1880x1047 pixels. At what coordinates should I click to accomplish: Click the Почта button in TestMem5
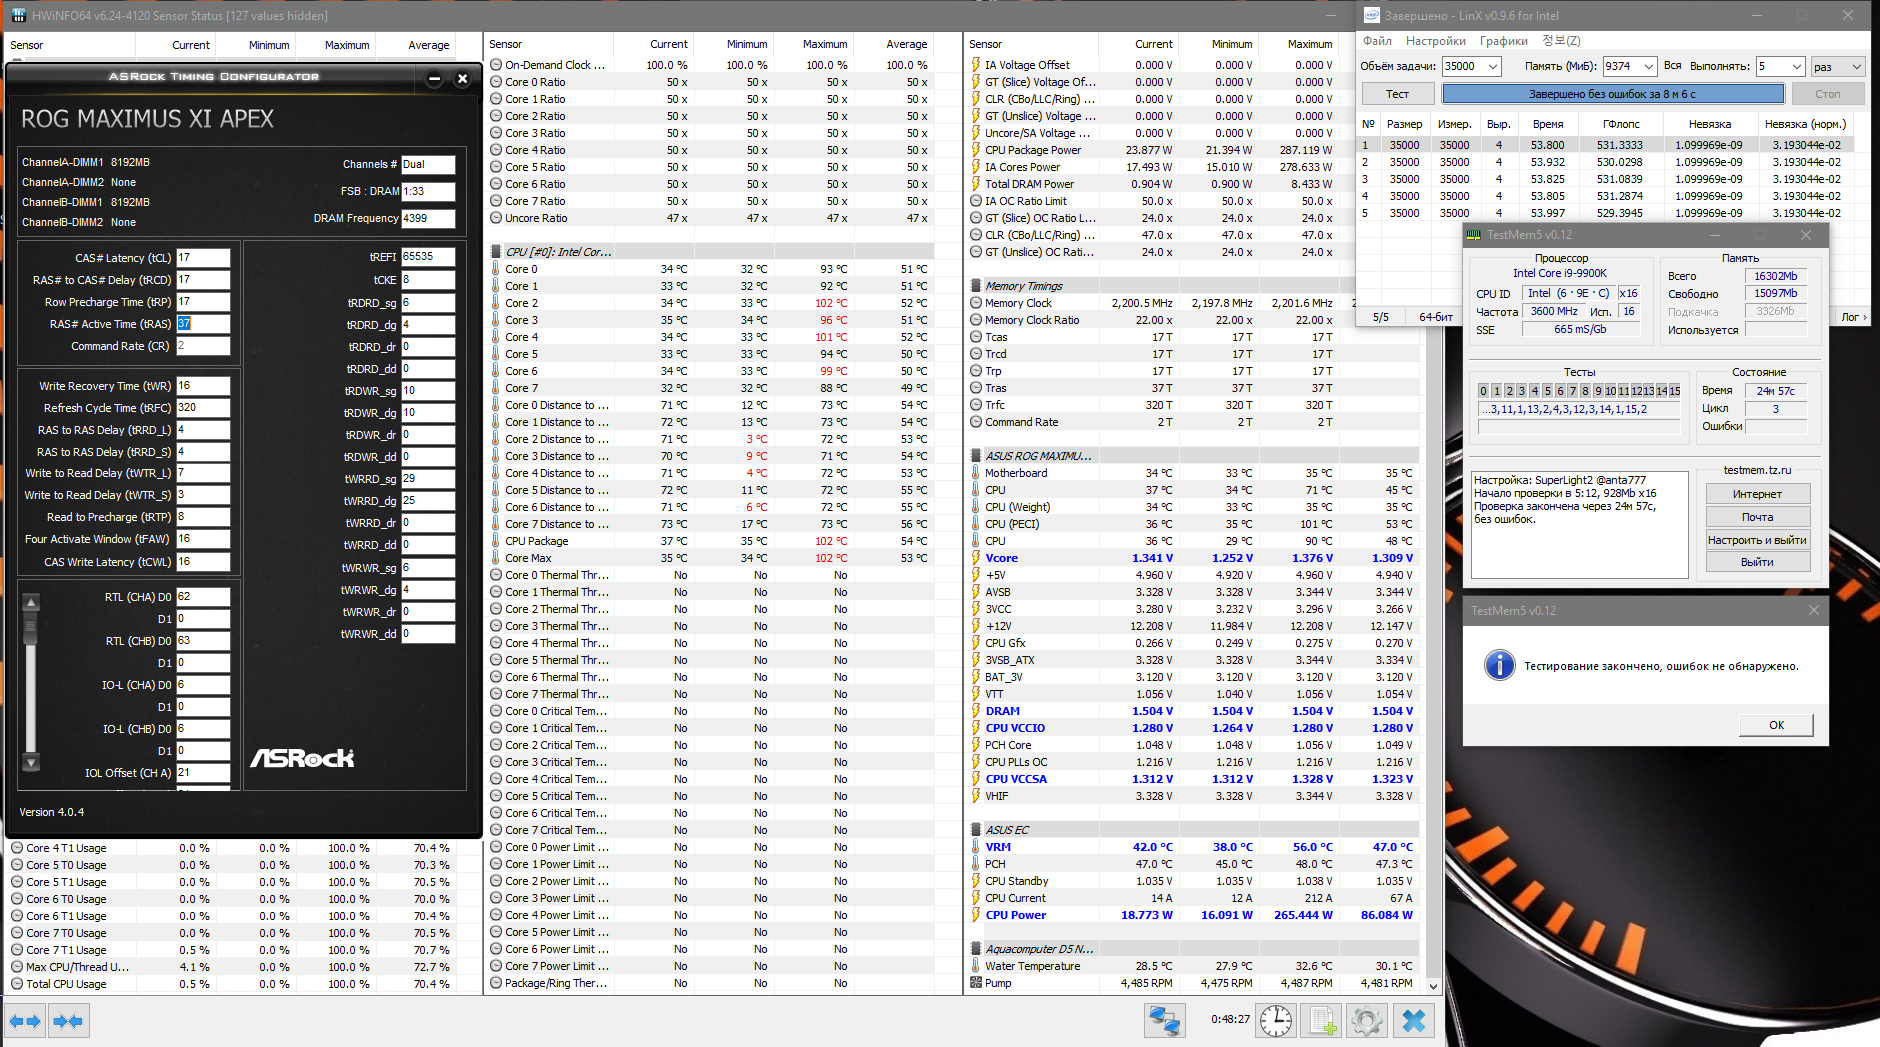click(1757, 517)
